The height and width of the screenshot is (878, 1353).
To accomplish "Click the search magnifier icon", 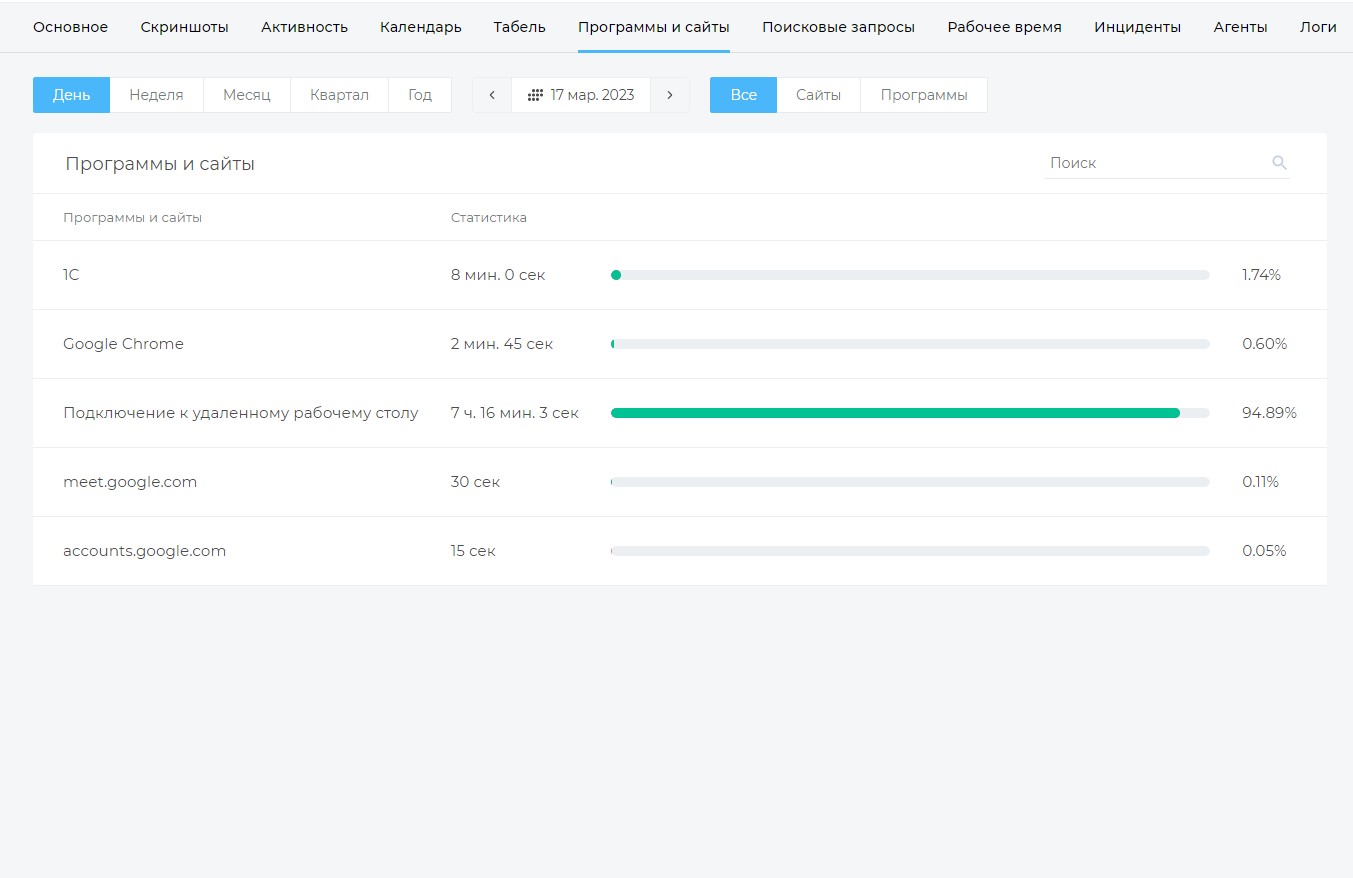I will [1279, 163].
